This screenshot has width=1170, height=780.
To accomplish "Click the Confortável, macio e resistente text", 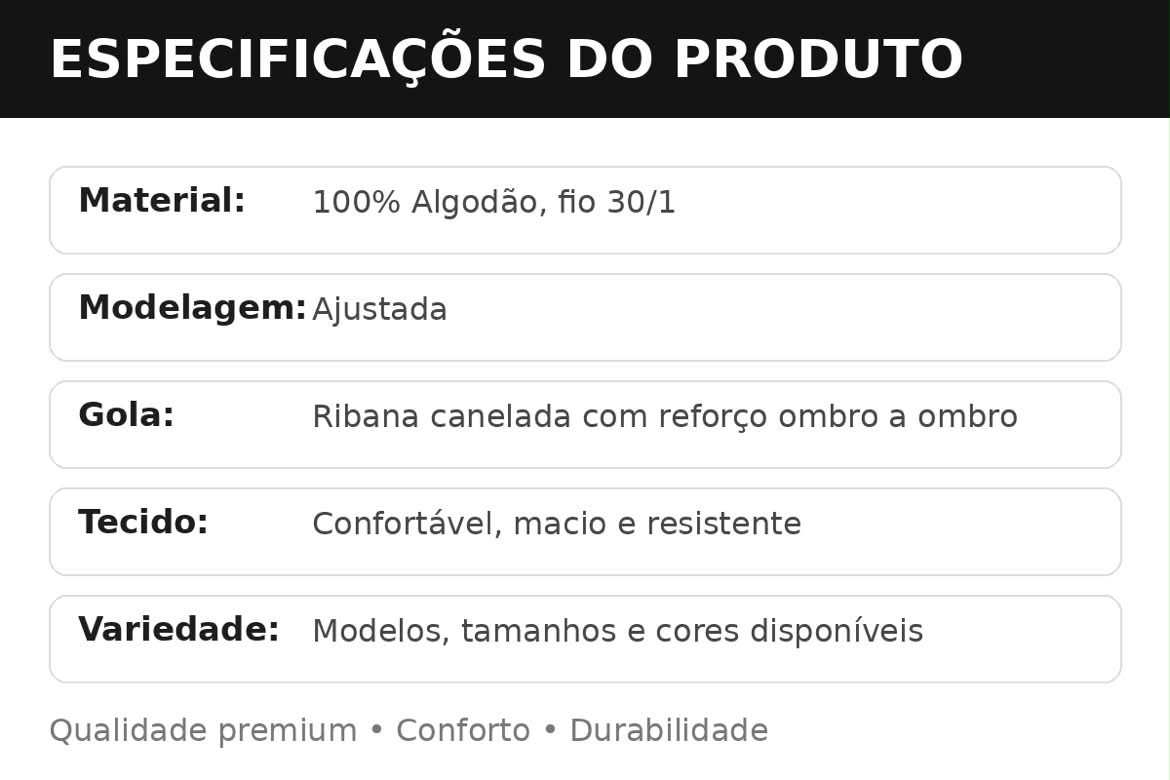I will coord(557,524).
